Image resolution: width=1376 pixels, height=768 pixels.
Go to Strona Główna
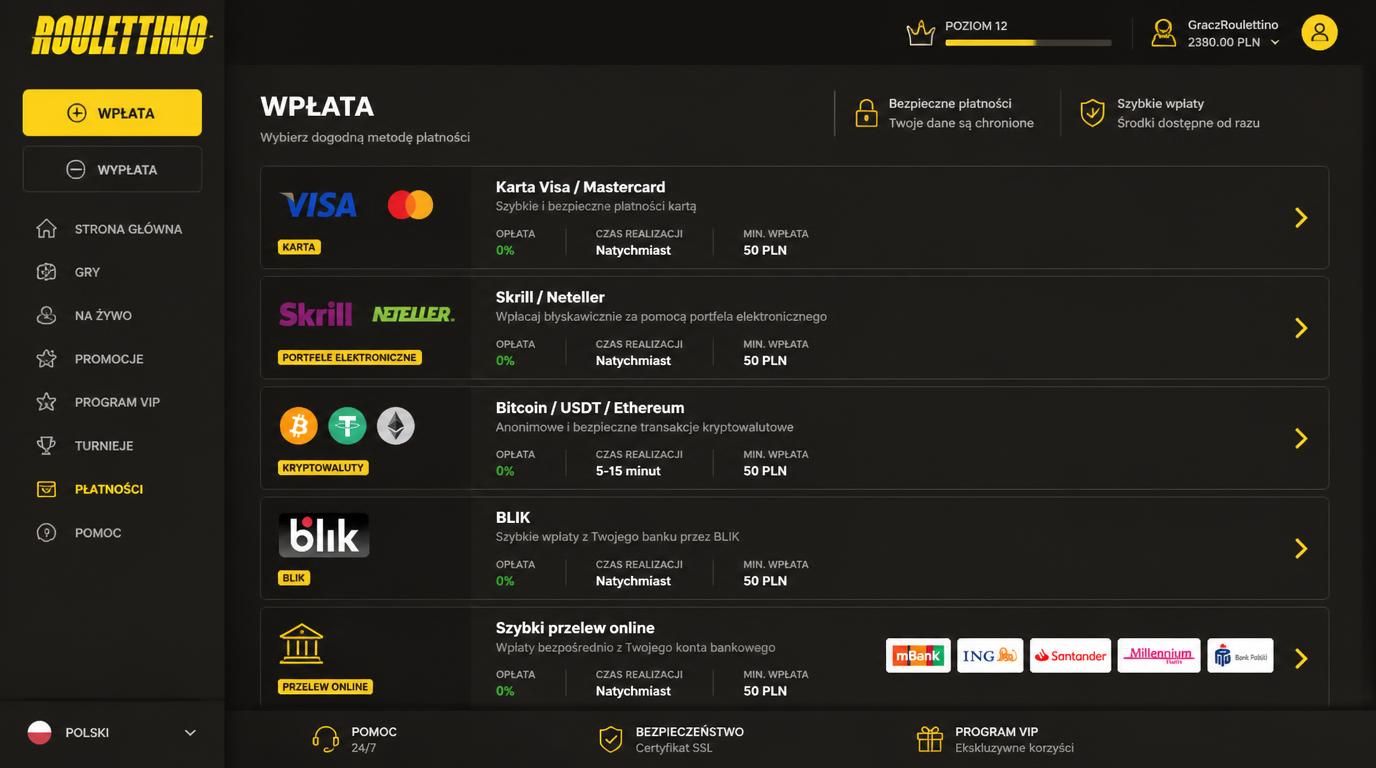(x=112, y=229)
